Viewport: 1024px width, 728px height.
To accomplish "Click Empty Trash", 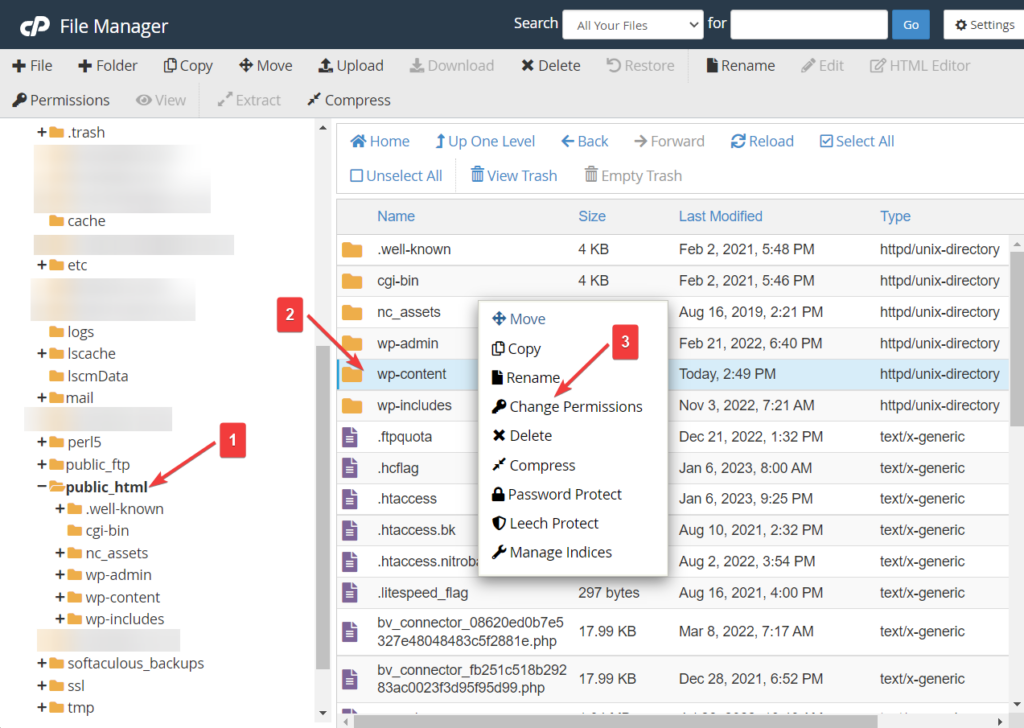I will click(x=633, y=176).
